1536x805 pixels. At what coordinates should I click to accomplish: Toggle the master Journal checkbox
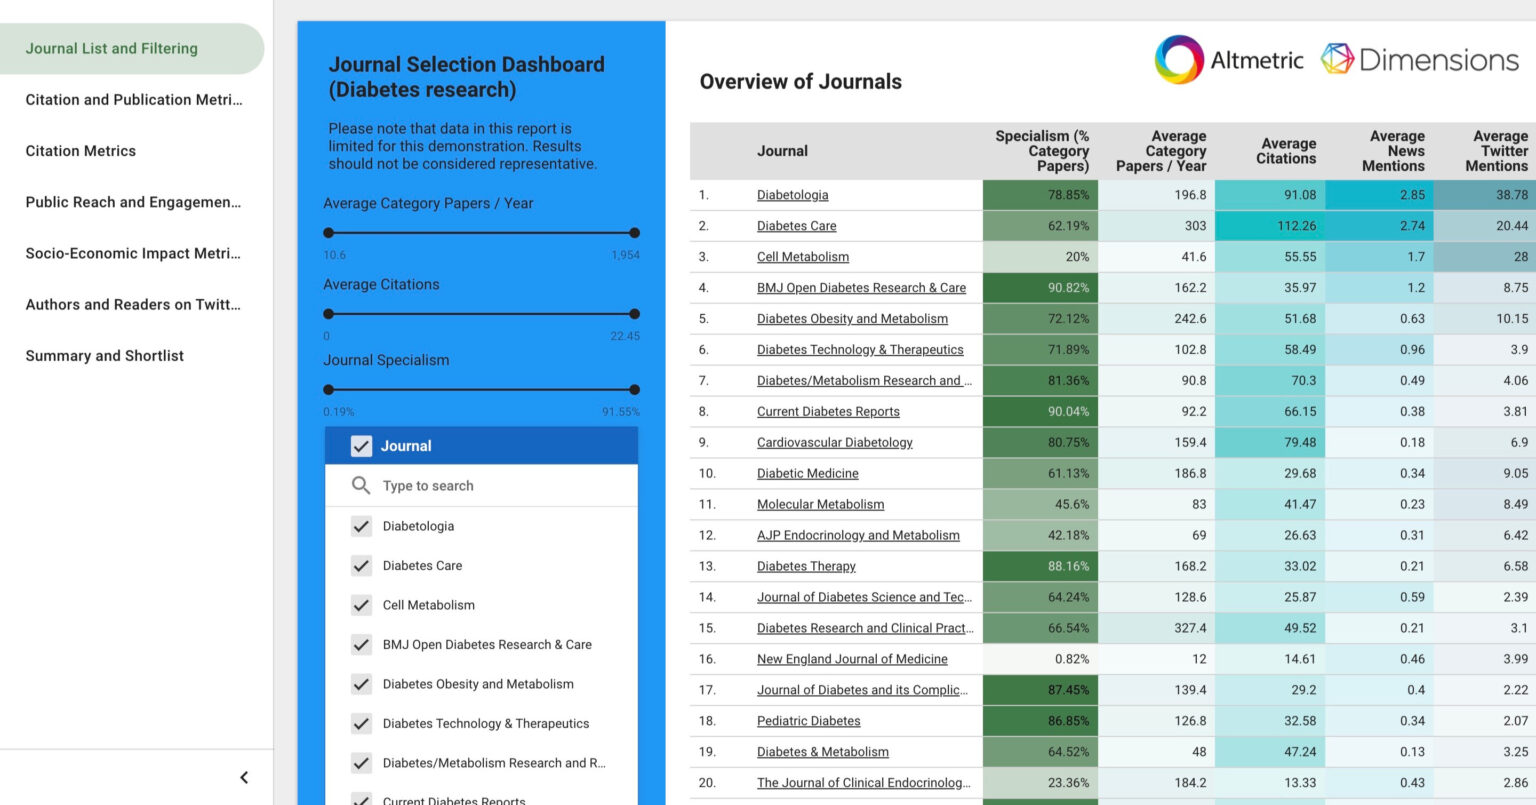(361, 446)
